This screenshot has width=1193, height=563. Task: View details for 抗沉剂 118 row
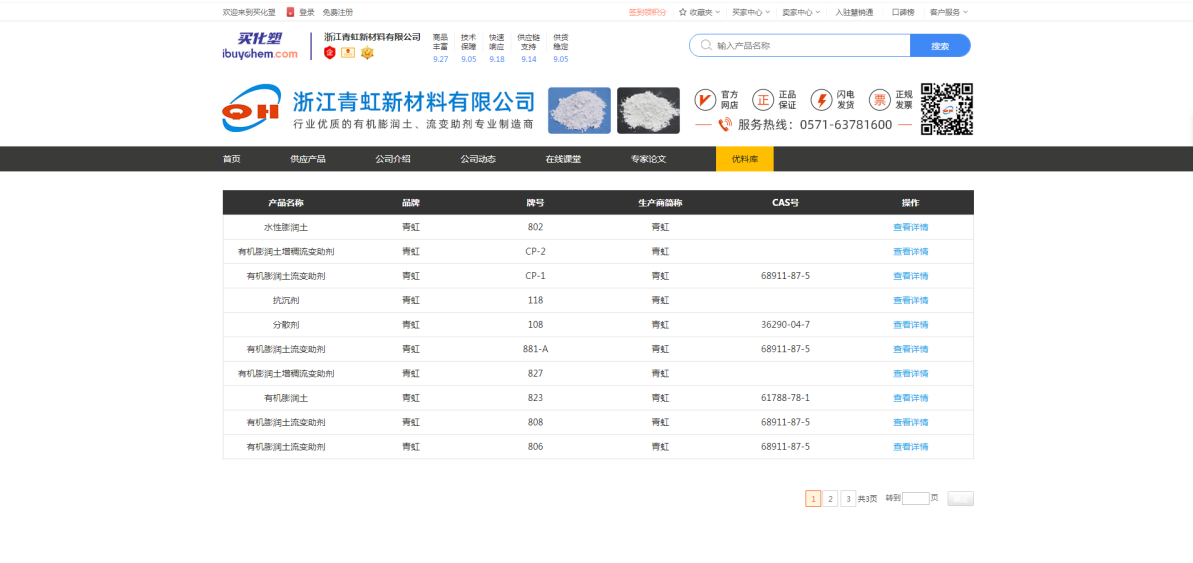911,300
